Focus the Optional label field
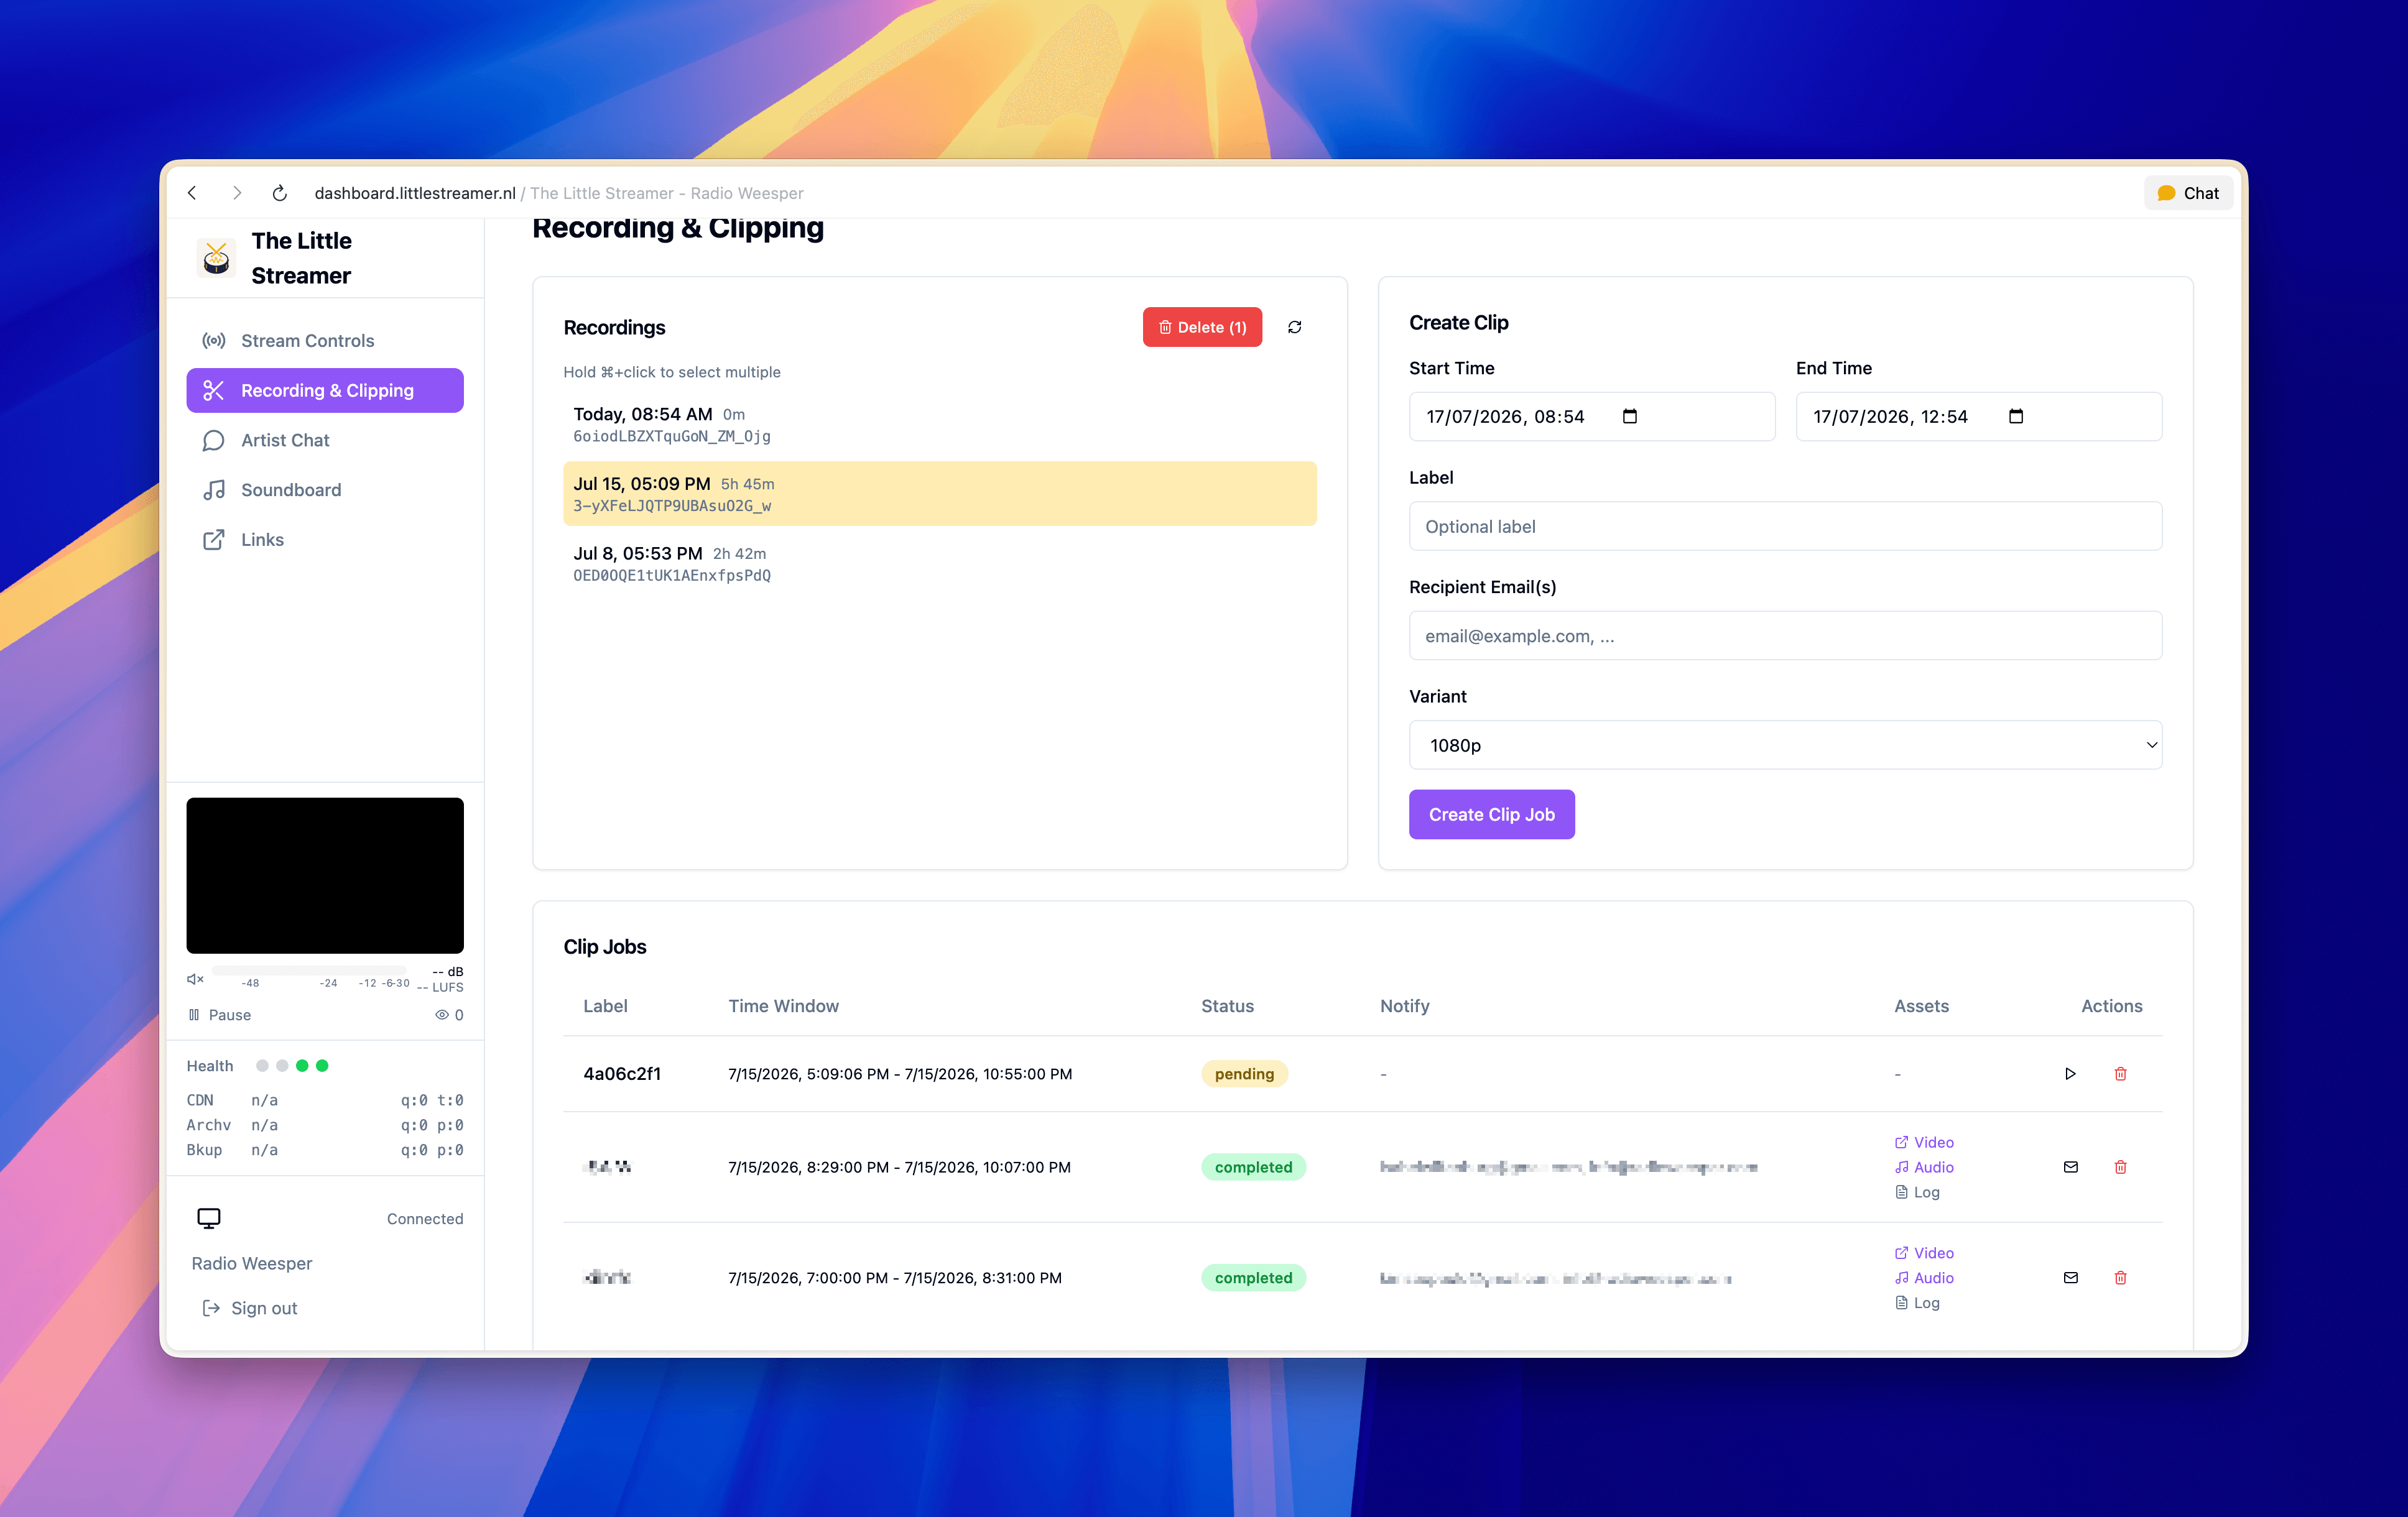The width and height of the screenshot is (2408, 1517). pyautogui.click(x=1786, y=526)
